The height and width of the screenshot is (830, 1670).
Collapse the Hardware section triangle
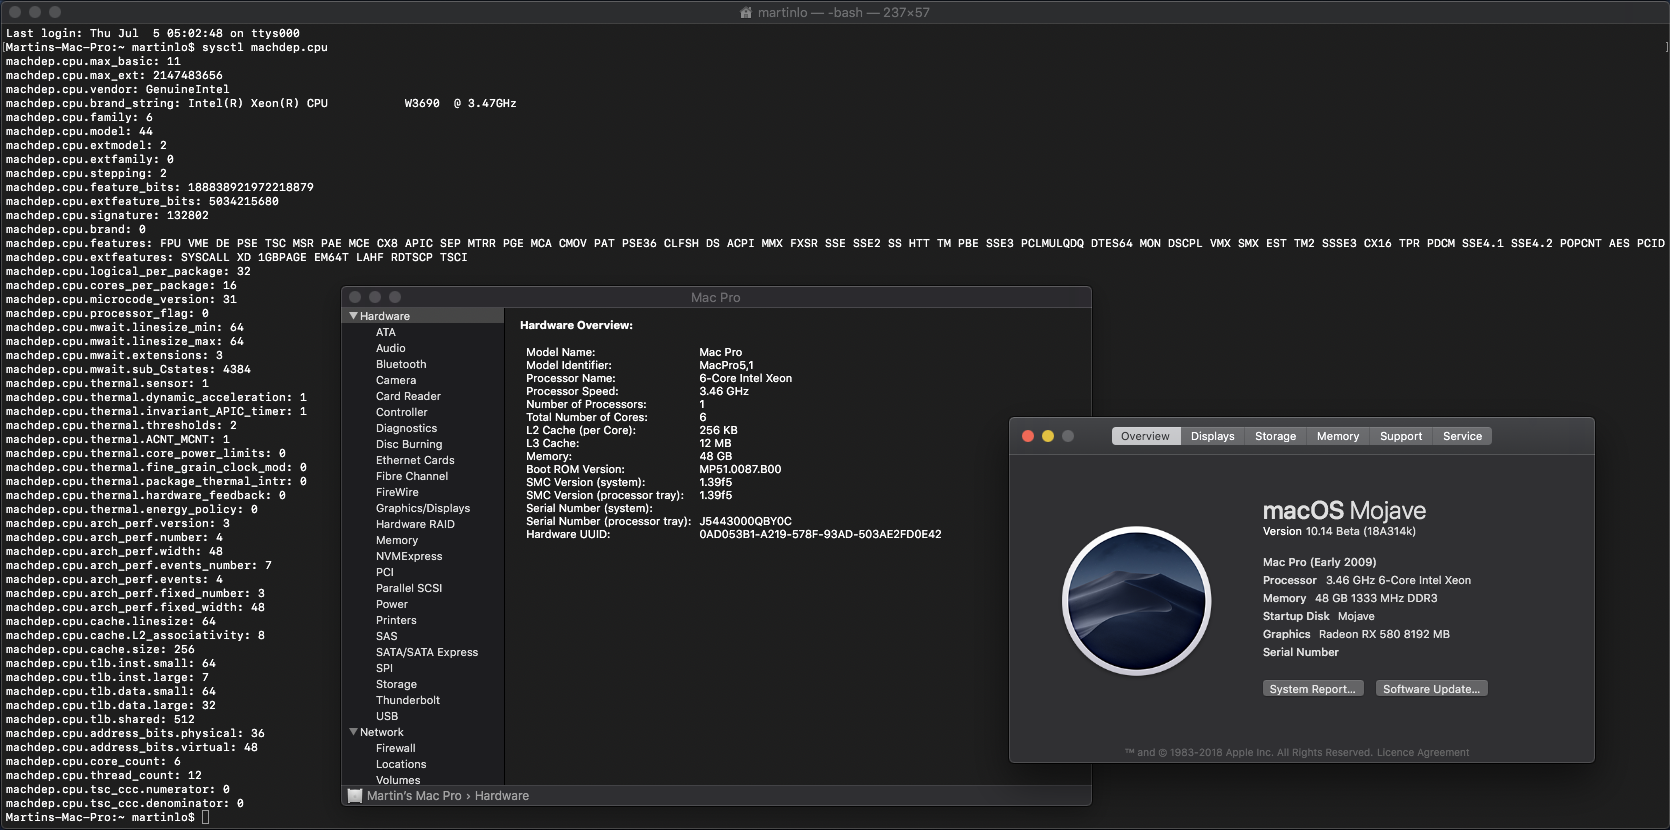353,316
